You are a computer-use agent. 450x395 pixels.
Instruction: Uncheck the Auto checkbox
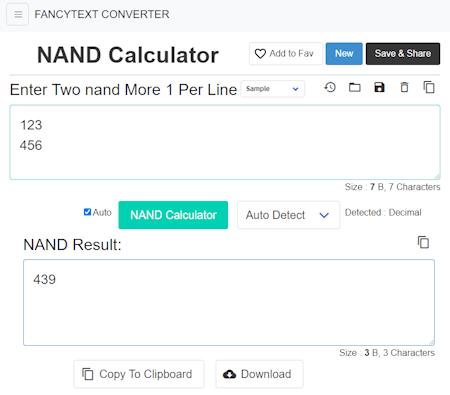(87, 212)
